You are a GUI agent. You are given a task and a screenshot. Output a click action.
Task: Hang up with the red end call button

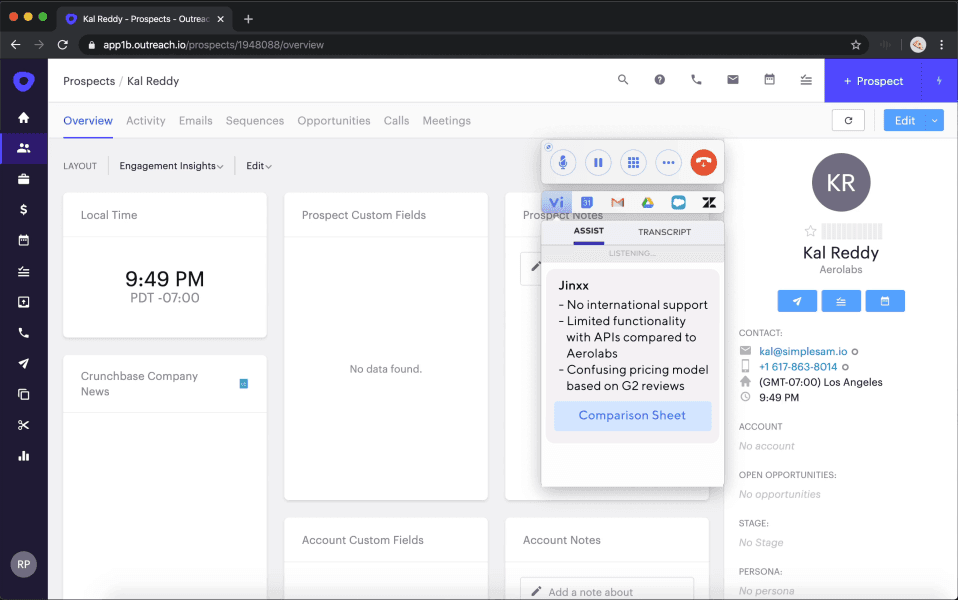704,162
